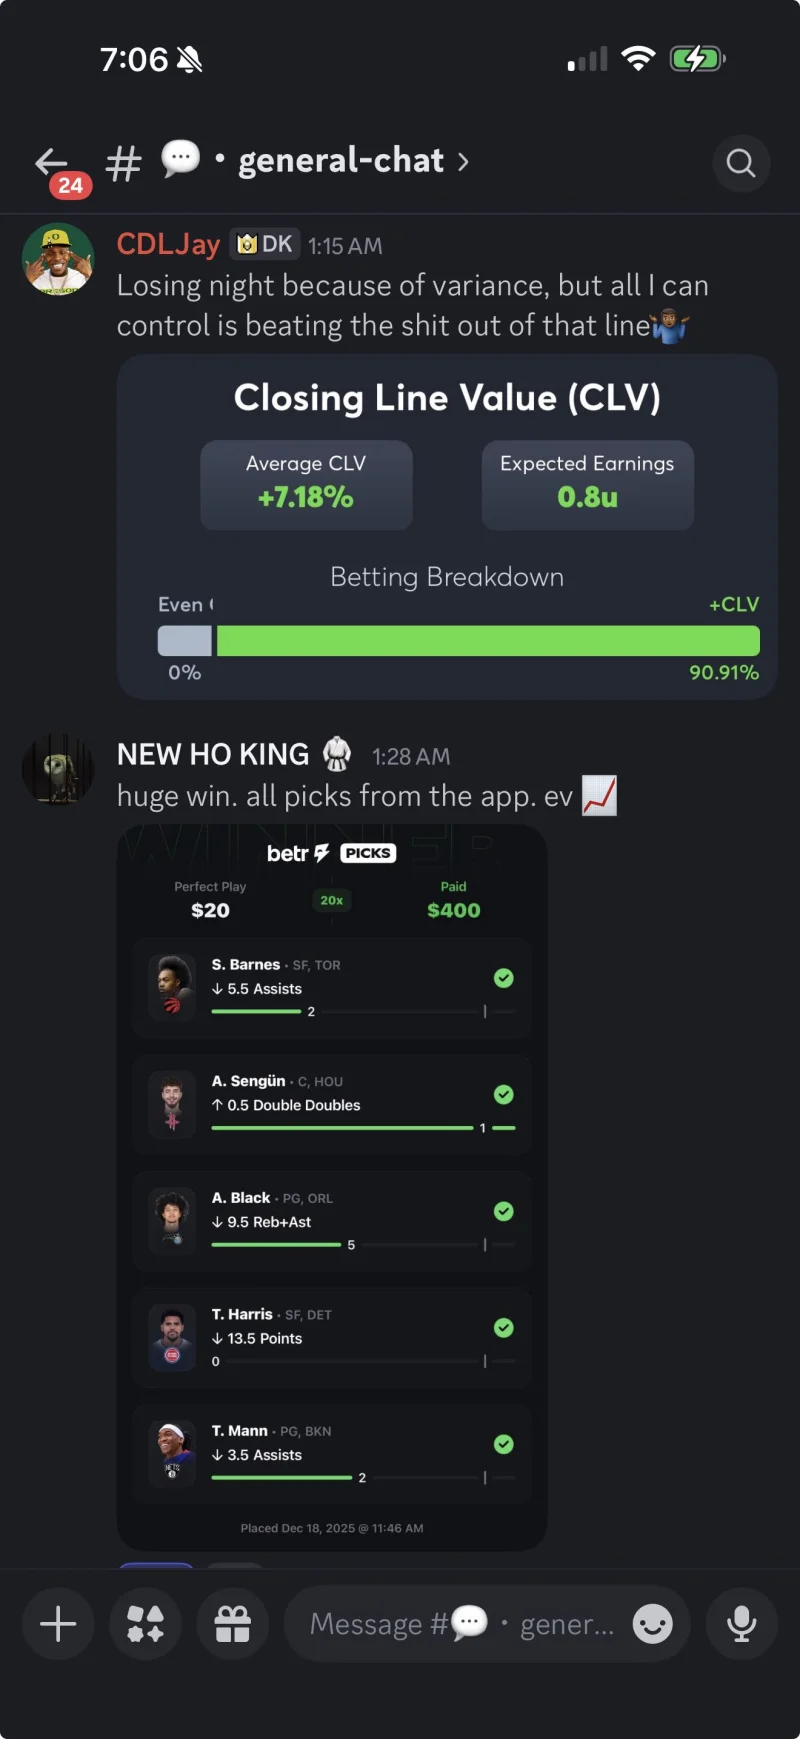Viewport: 800px width, 1739px height.
Task: Tap the microphone to record a voice message
Action: pyautogui.click(x=741, y=1624)
